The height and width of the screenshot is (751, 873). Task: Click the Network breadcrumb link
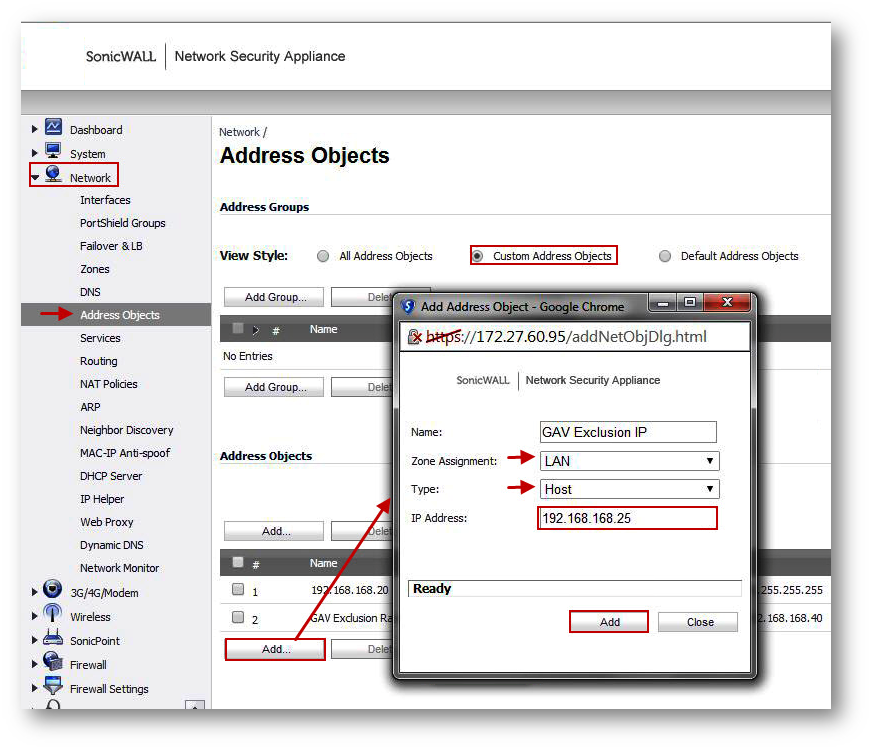click(239, 132)
